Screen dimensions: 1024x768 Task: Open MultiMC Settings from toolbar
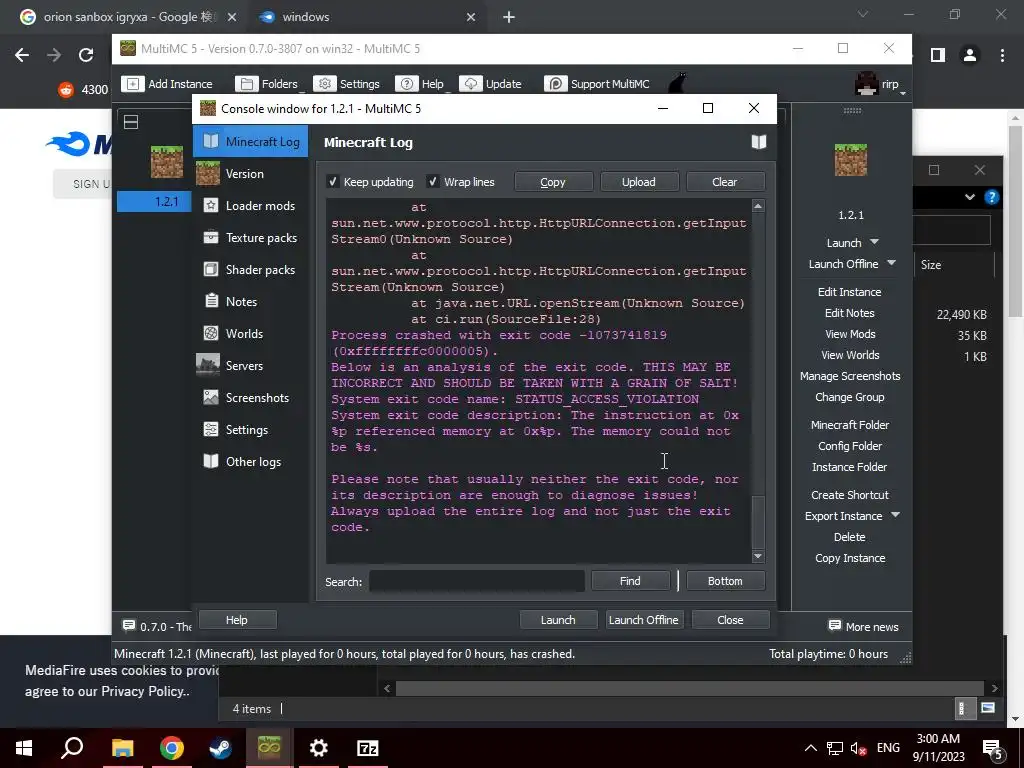(x=347, y=84)
